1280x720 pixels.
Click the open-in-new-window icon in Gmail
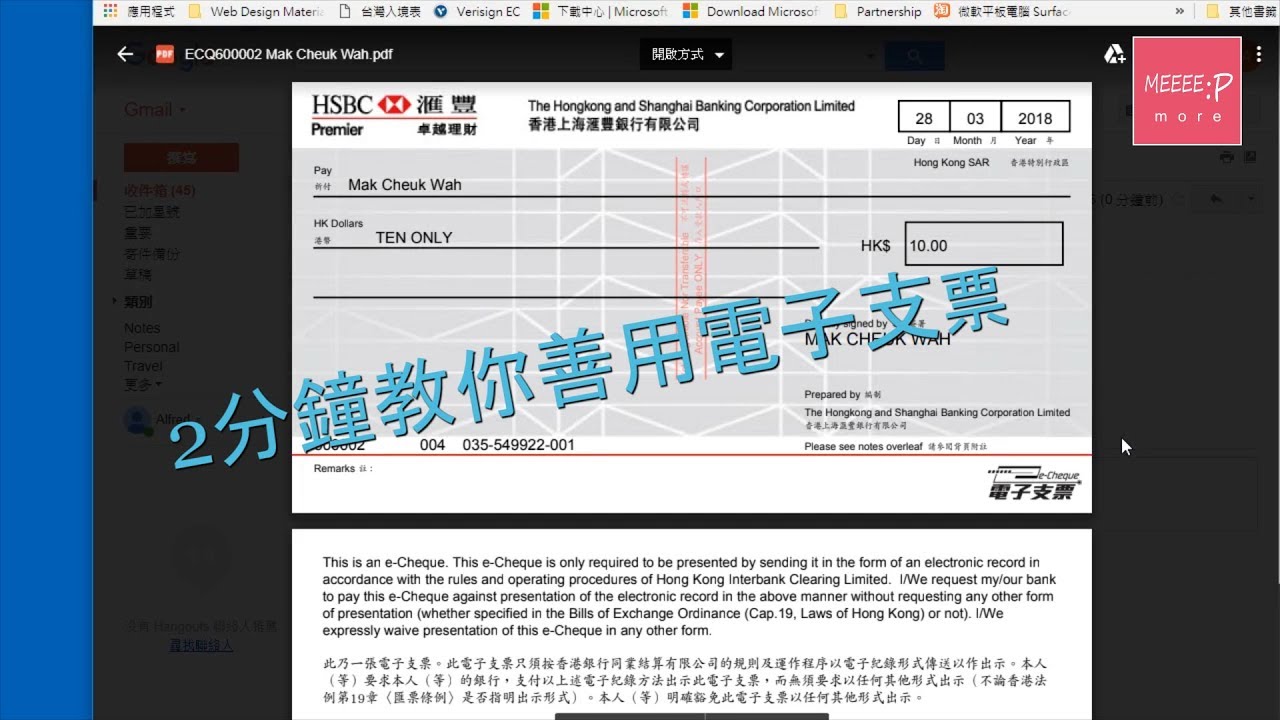point(1249,157)
